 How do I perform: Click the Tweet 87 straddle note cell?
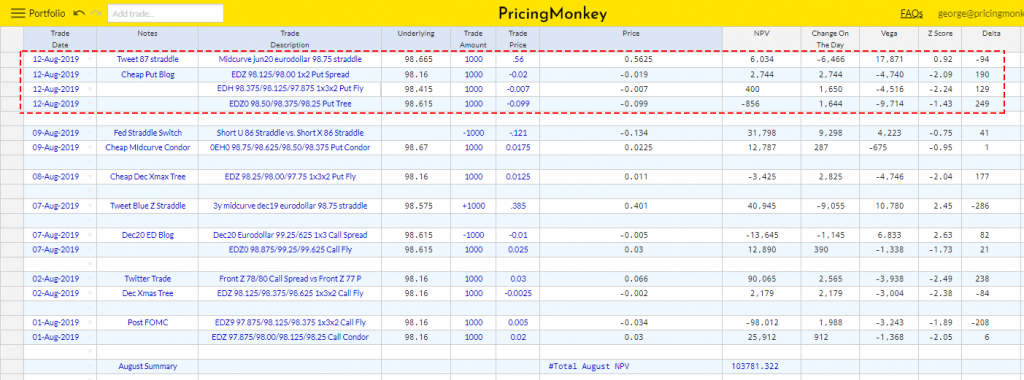click(148, 59)
